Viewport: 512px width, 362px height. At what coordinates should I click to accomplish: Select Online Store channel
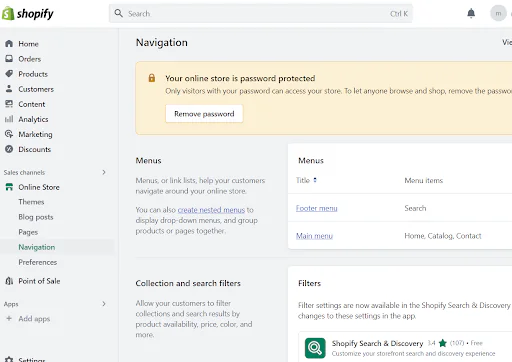click(39, 187)
